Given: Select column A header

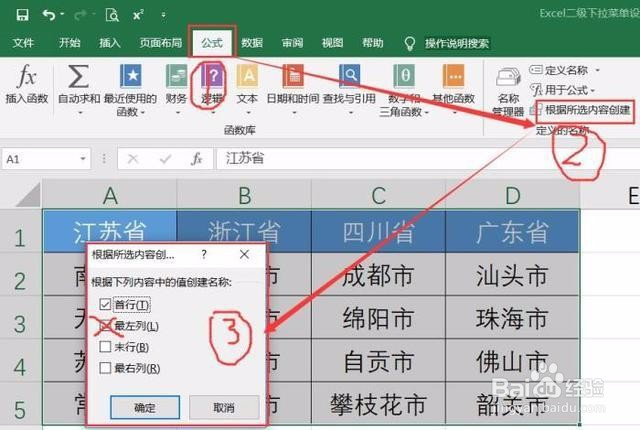Looking at the screenshot, I should click(110, 195).
